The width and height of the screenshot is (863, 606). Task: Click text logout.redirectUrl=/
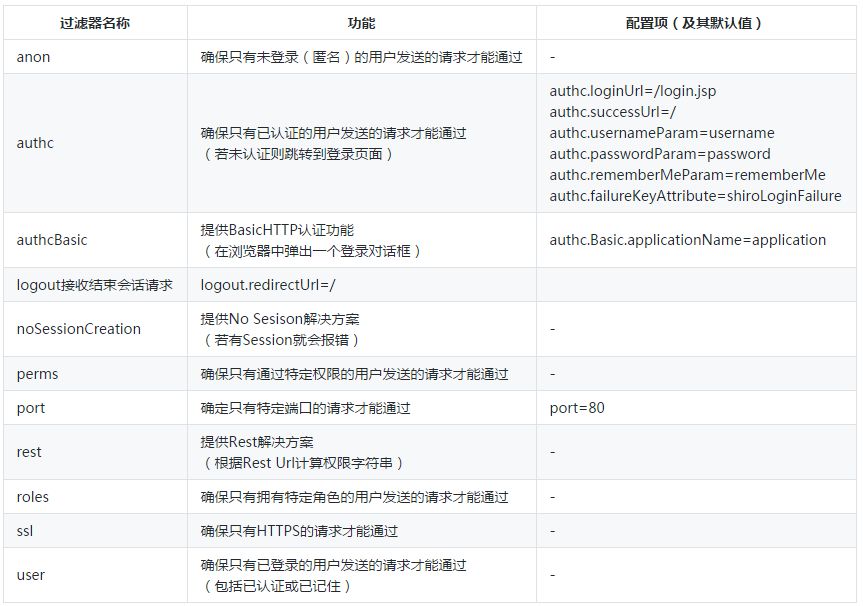point(268,285)
